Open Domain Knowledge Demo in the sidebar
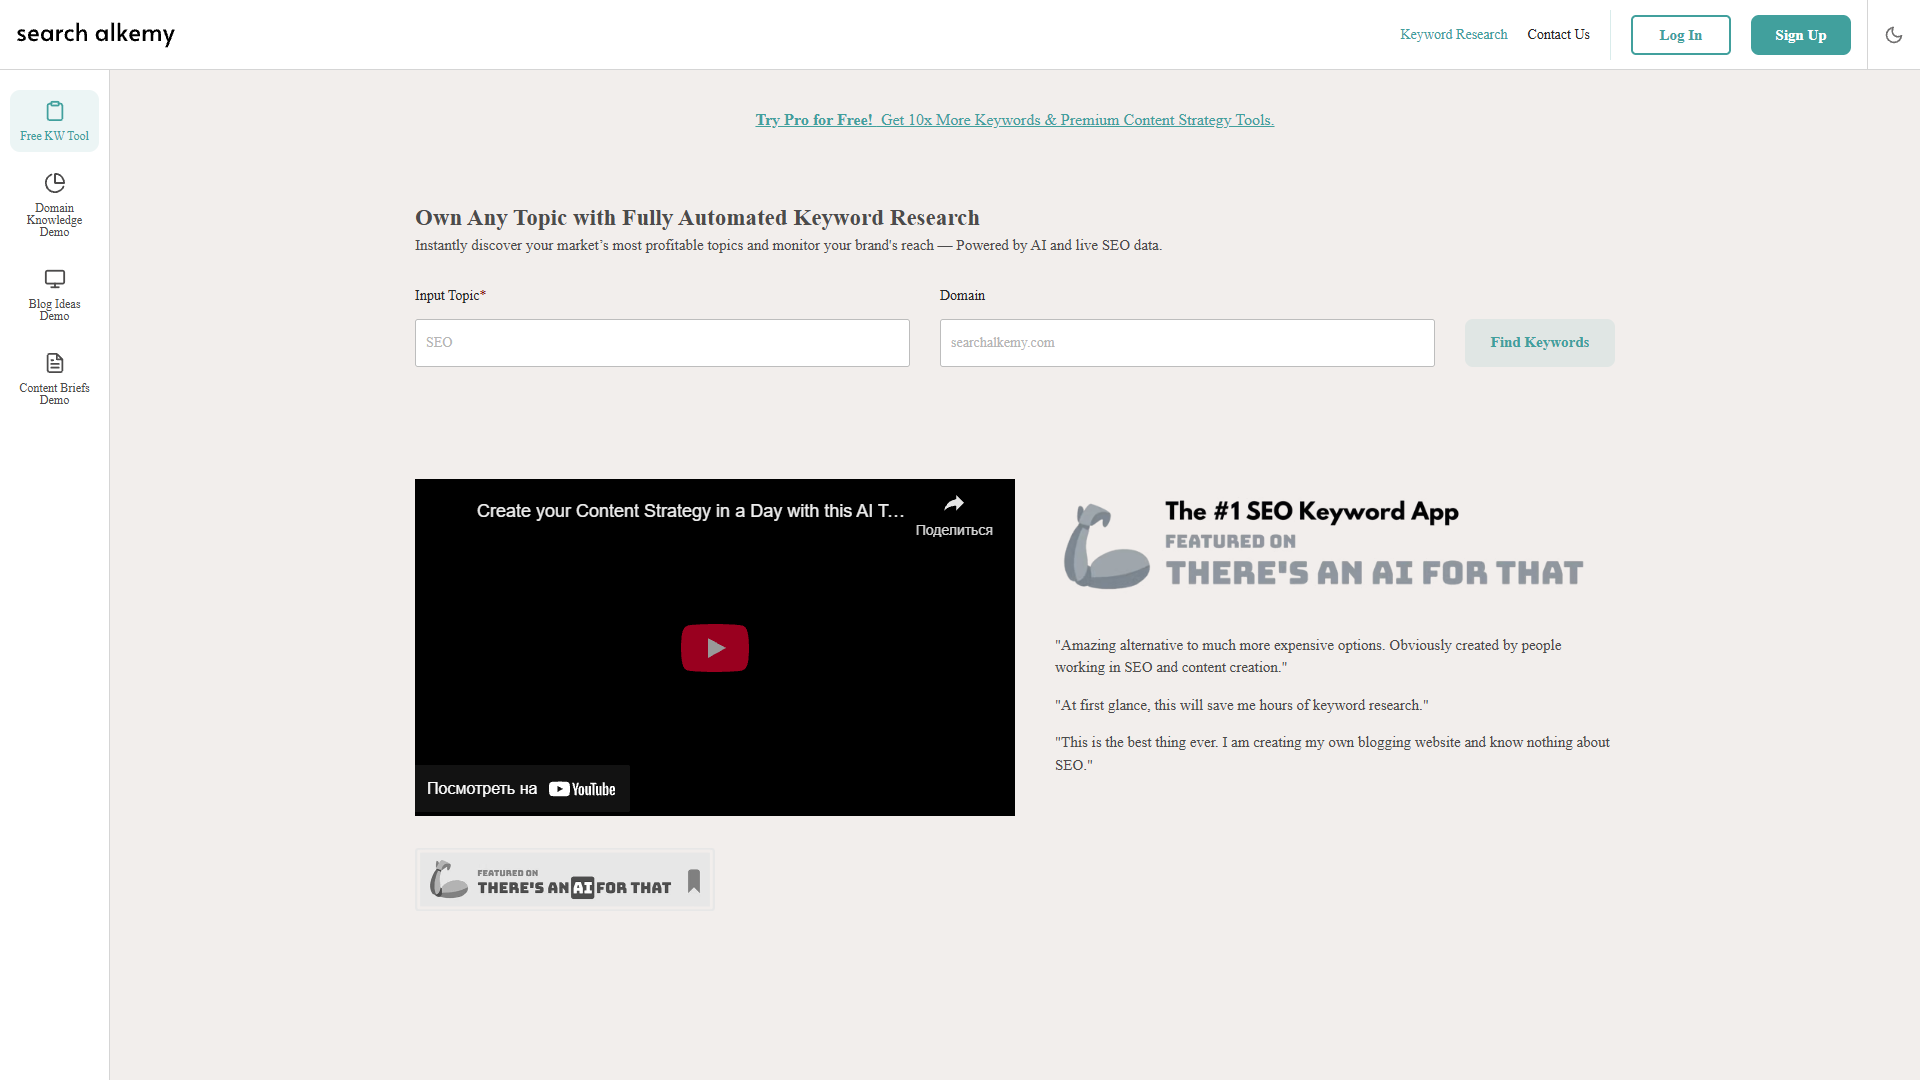Screen dimensions: 1920x1080 click(x=55, y=205)
